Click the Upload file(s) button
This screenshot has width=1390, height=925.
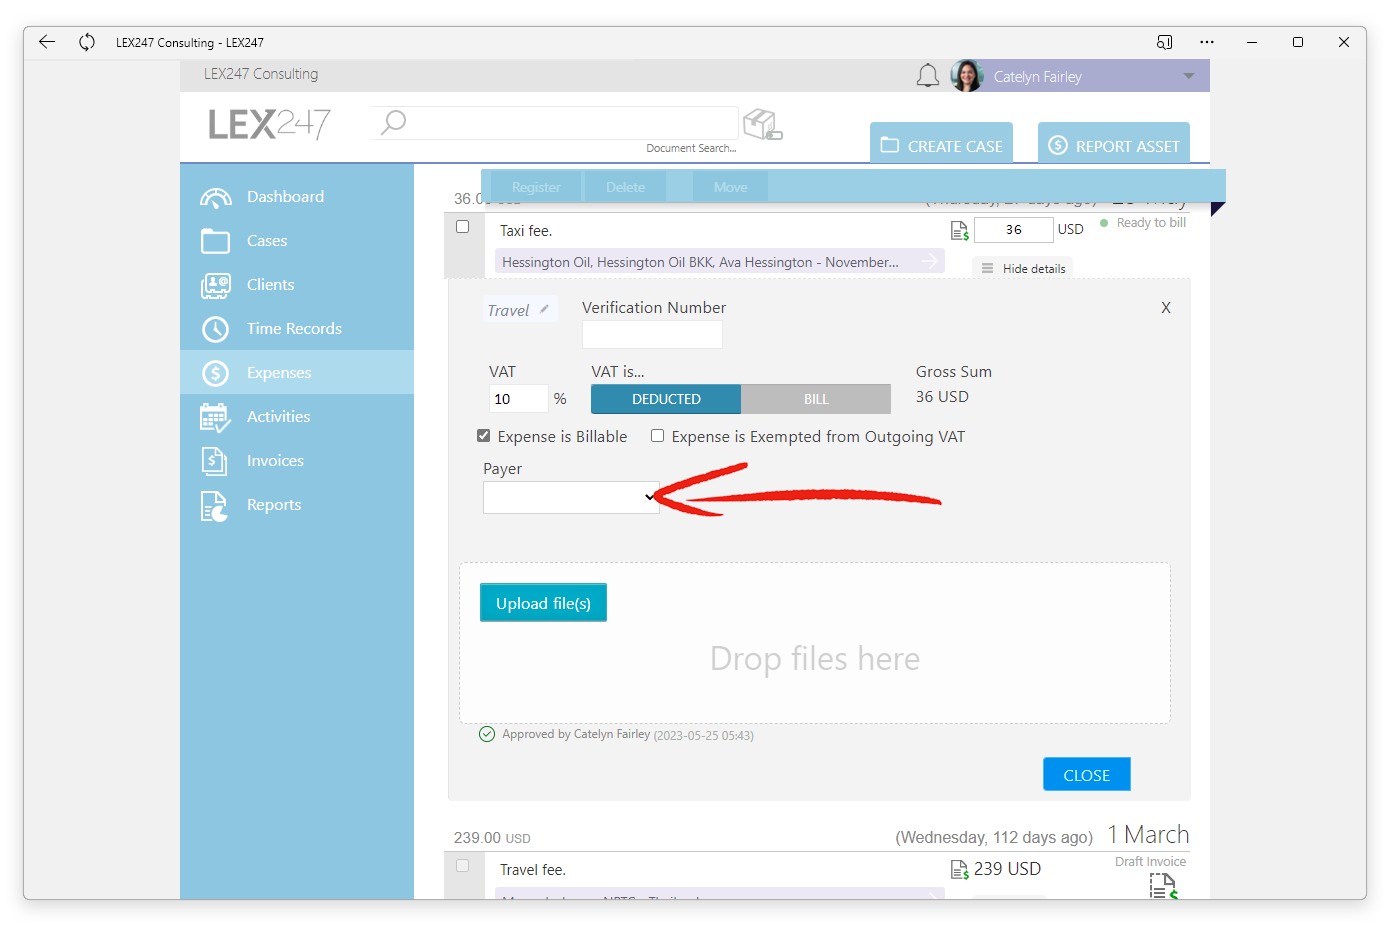[543, 603]
